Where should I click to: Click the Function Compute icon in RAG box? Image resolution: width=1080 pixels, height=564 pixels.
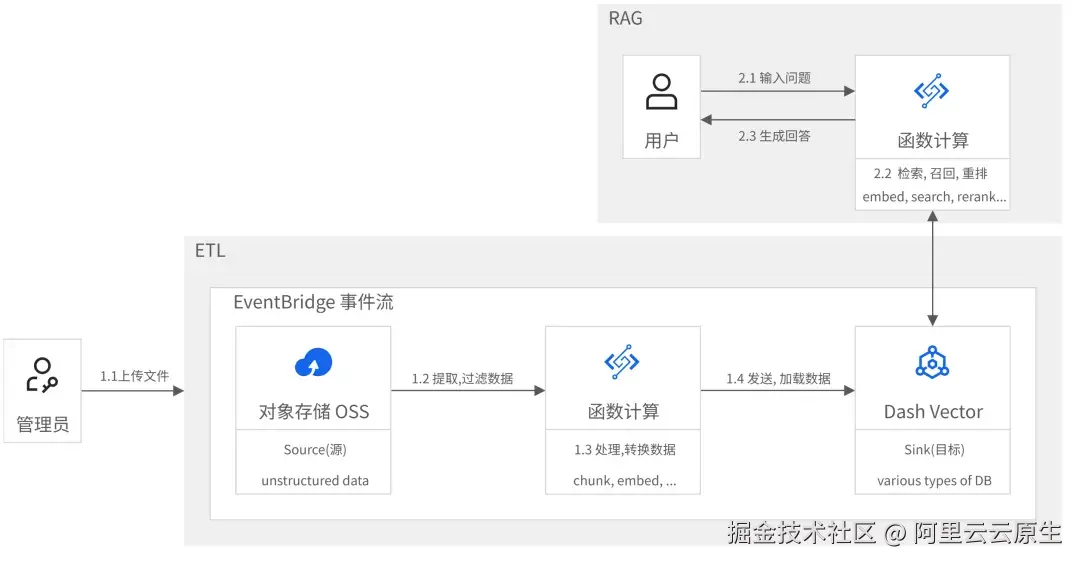pos(931,91)
